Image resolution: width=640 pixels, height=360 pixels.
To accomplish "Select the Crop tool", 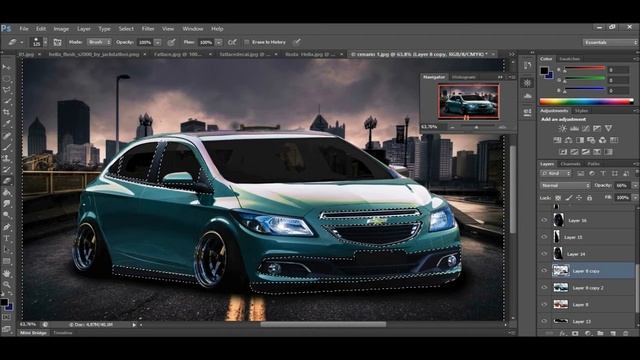I will pyautogui.click(x=7, y=112).
